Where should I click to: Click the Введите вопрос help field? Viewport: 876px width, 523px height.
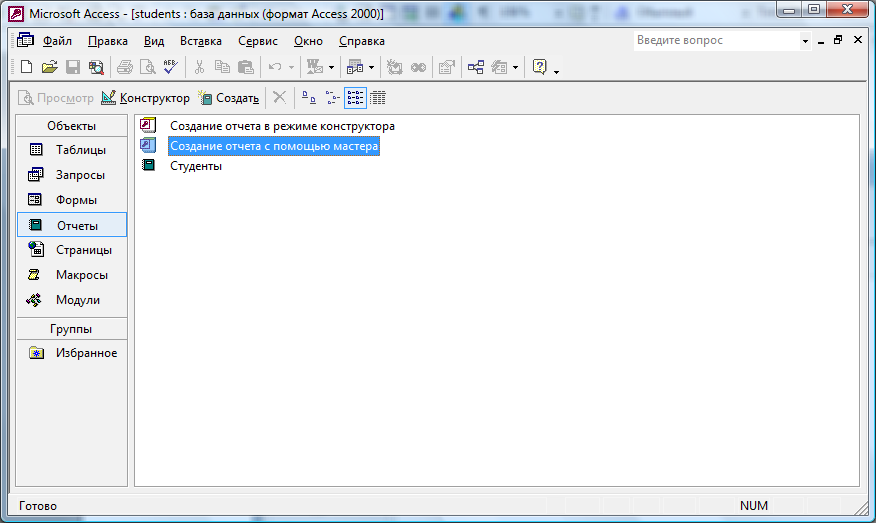pyautogui.click(x=717, y=40)
